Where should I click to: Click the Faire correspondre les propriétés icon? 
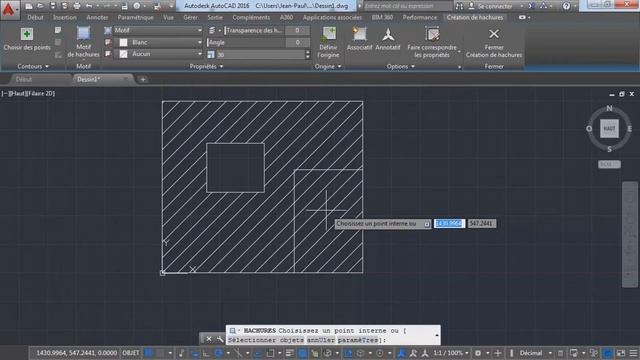point(432,34)
